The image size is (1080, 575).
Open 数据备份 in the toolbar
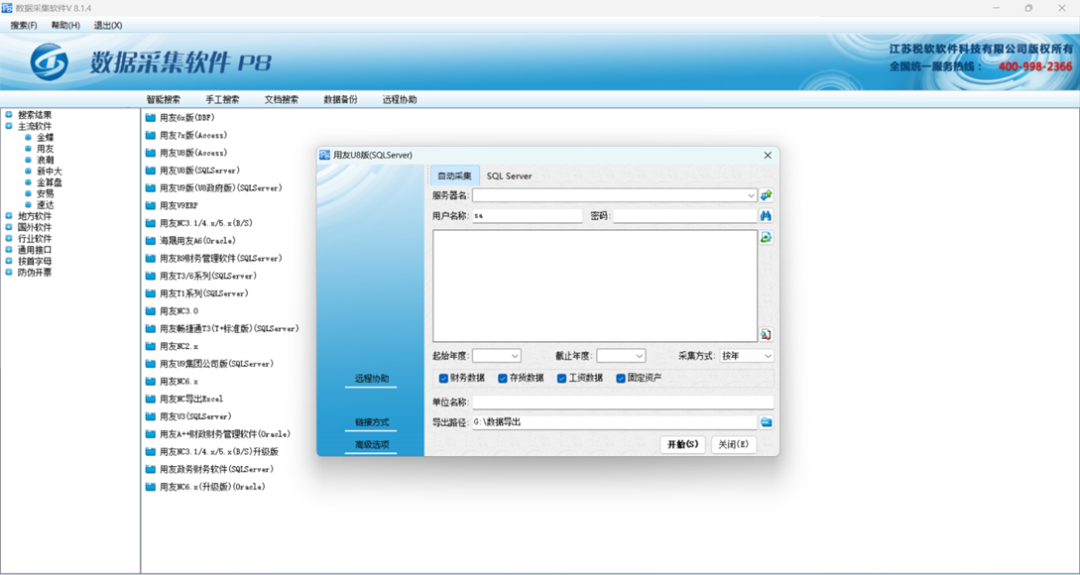[x=340, y=99]
